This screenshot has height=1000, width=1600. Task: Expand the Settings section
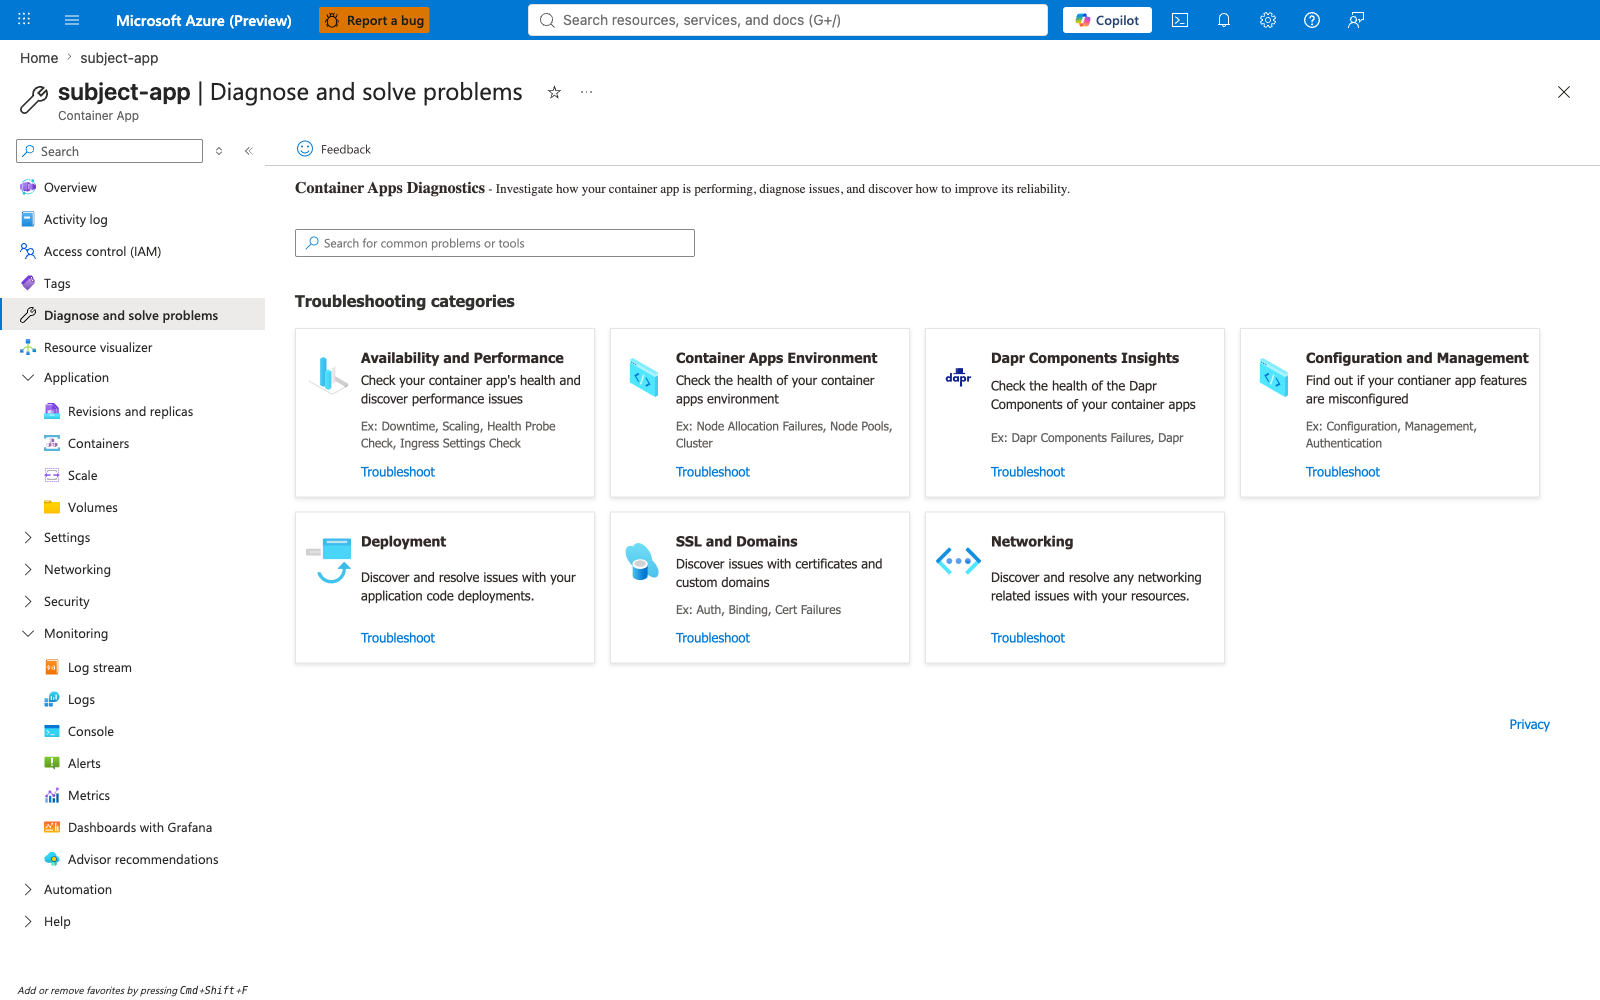[x=28, y=538]
